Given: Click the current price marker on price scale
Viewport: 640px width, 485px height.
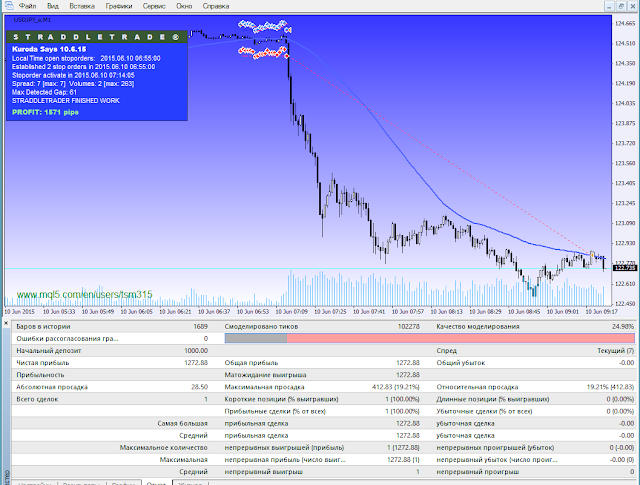Looking at the screenshot, I should pyautogui.click(x=625, y=268).
